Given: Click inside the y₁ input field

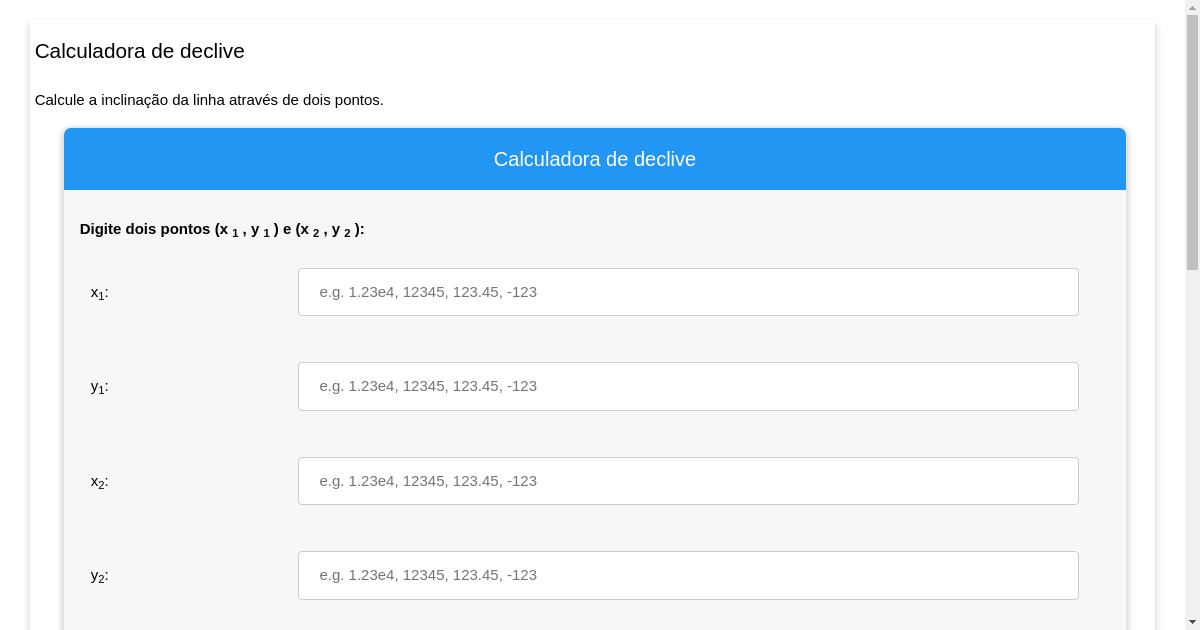Looking at the screenshot, I should [688, 386].
